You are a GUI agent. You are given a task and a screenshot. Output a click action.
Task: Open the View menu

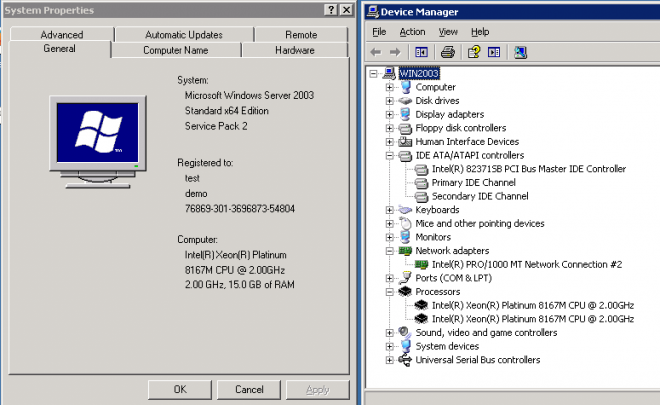pos(448,32)
